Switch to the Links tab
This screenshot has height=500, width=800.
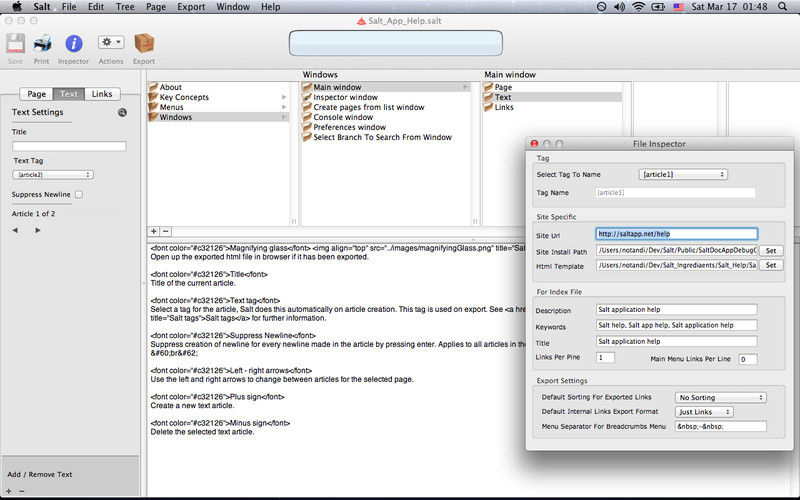tap(102, 94)
